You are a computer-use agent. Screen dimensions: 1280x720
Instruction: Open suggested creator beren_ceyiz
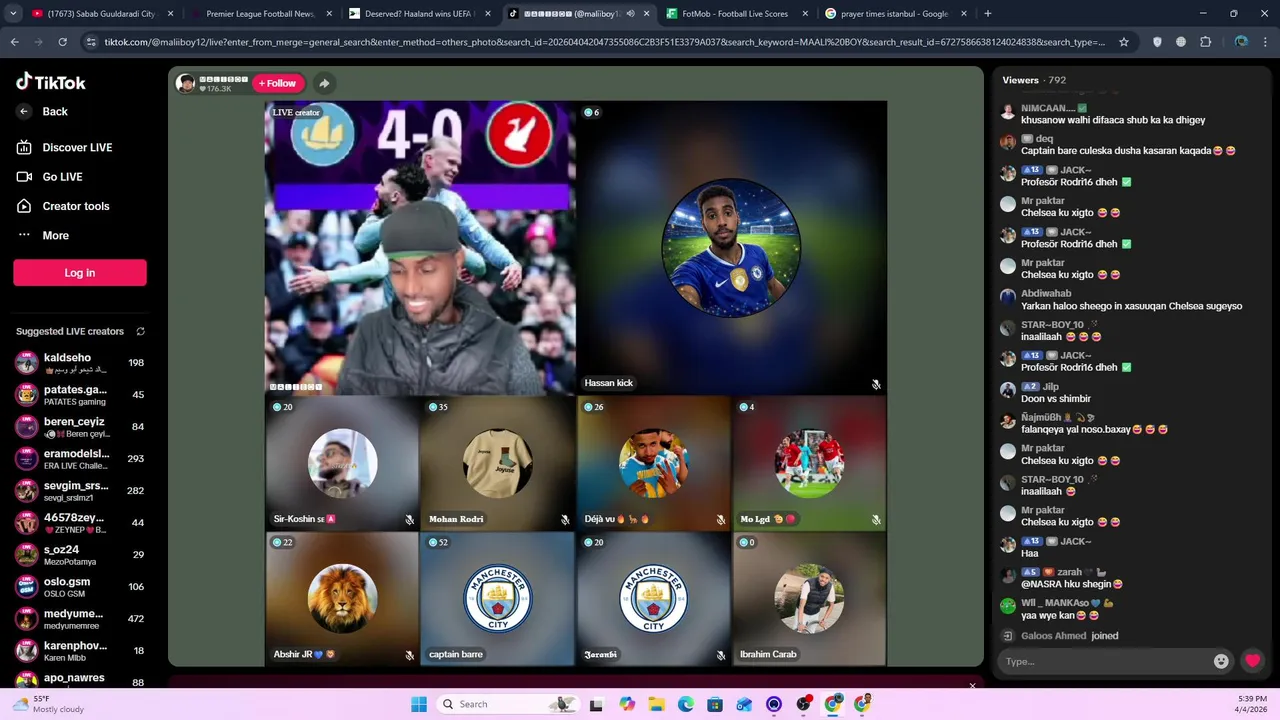point(80,427)
